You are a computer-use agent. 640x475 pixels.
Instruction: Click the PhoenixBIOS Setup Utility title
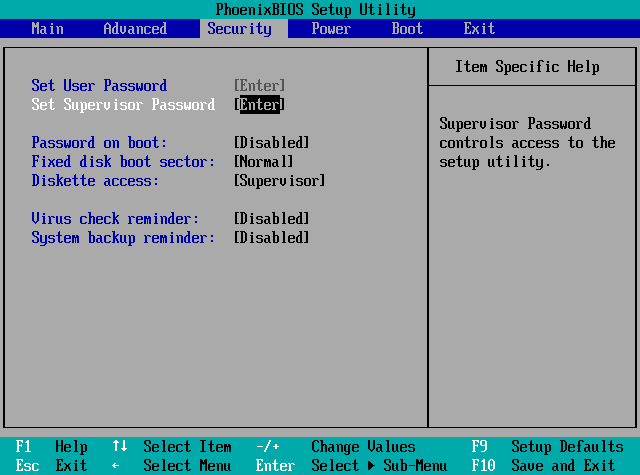(316, 9)
